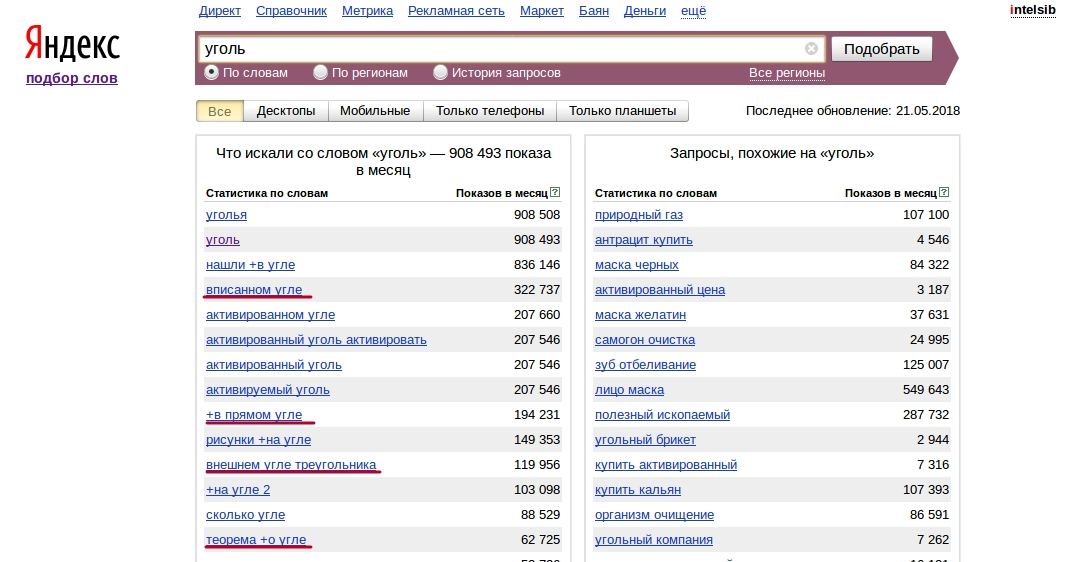This screenshot has height=562, width=1075.
Task: Select the 'По словам' radio button
Action: tap(211, 72)
